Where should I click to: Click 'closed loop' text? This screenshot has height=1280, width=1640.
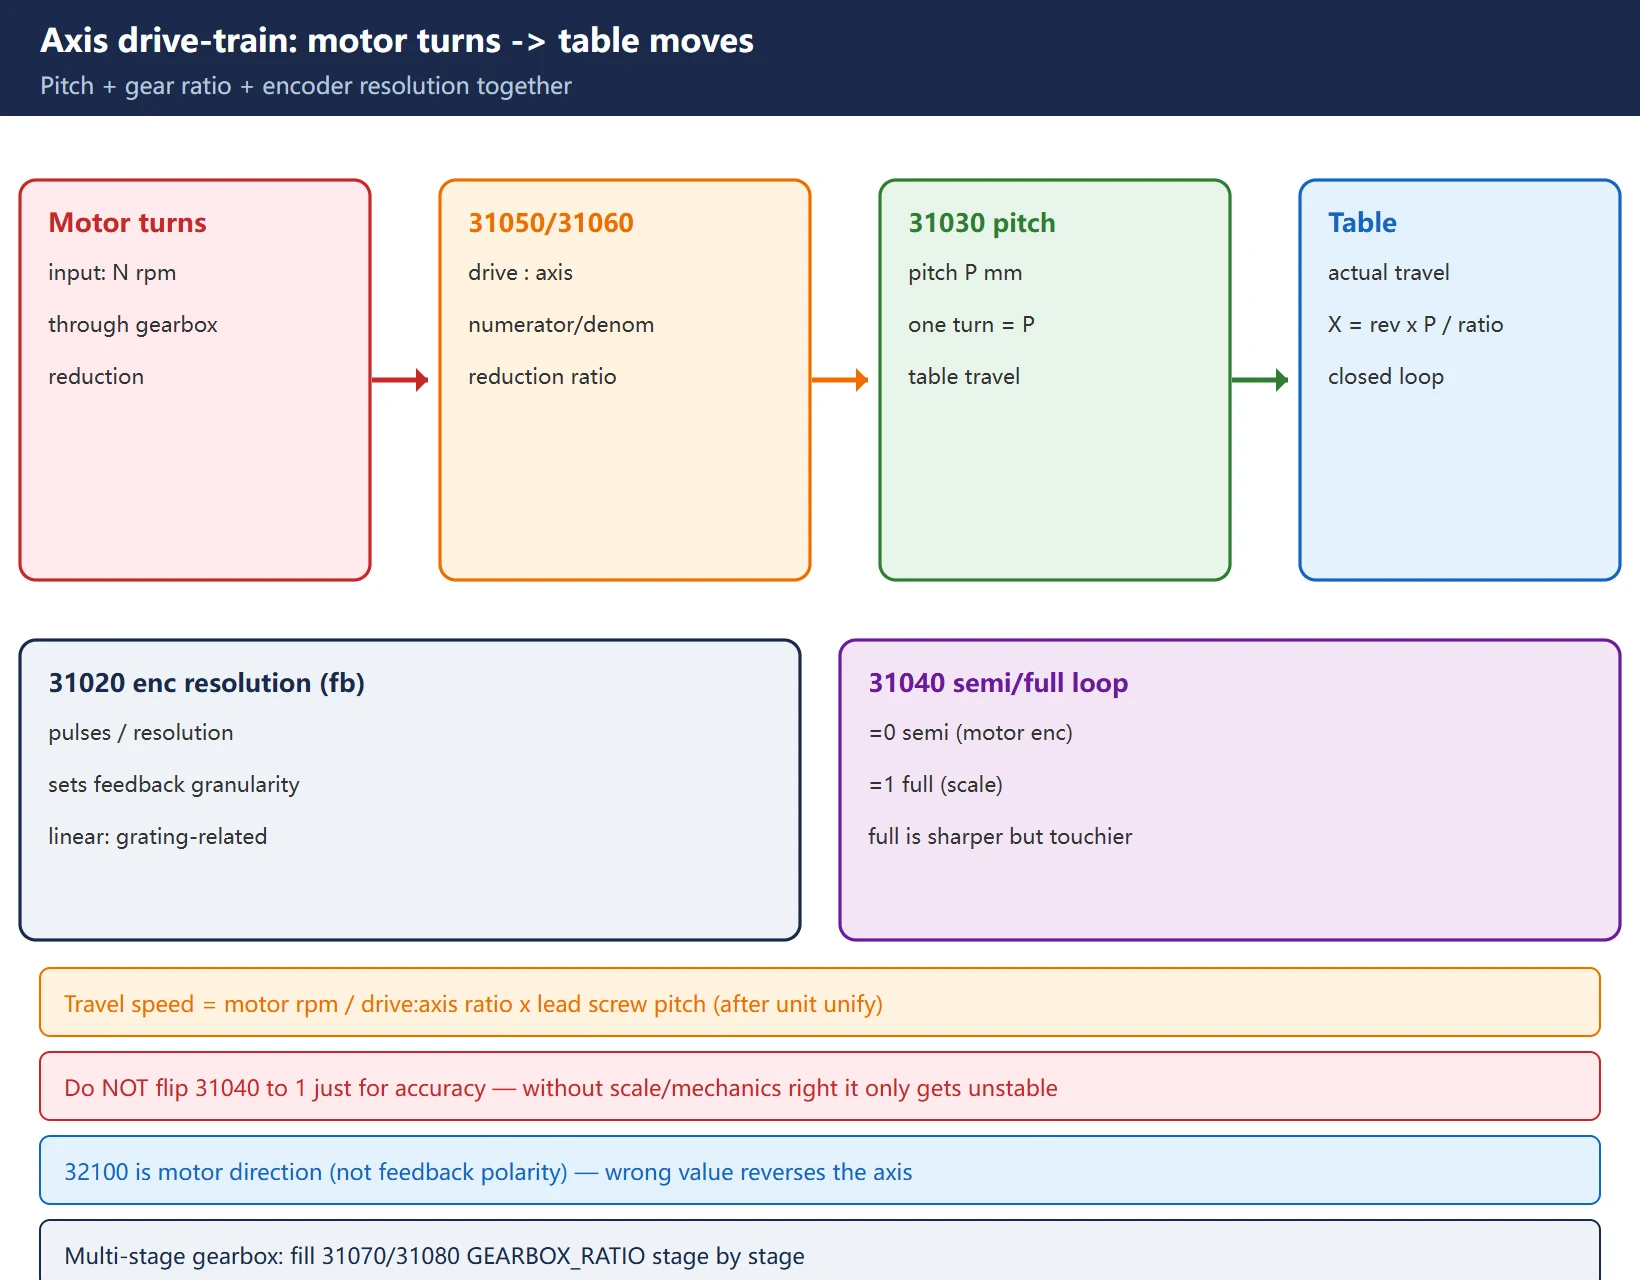click(1385, 376)
